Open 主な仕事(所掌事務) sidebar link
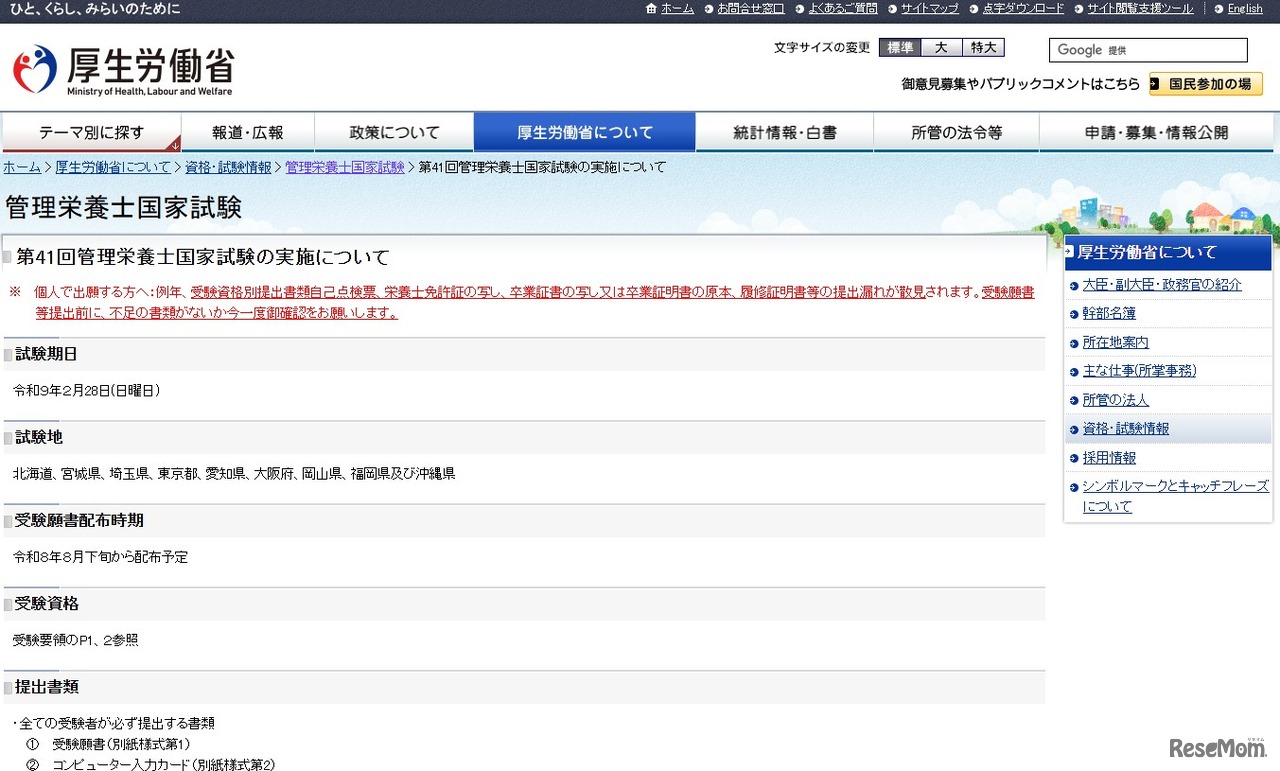The image size is (1280, 771). (x=1139, y=371)
